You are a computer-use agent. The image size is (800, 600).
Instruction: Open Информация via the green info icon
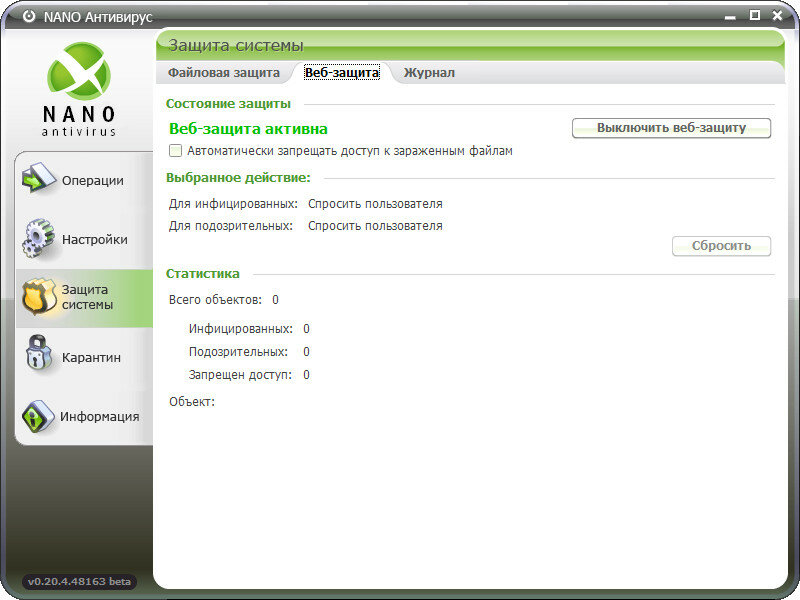coord(38,416)
